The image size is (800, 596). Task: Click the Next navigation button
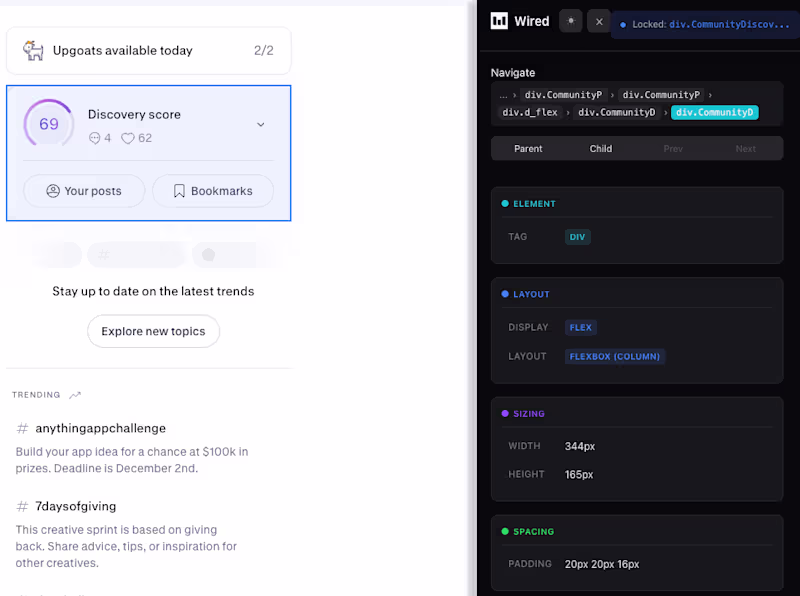pos(745,148)
